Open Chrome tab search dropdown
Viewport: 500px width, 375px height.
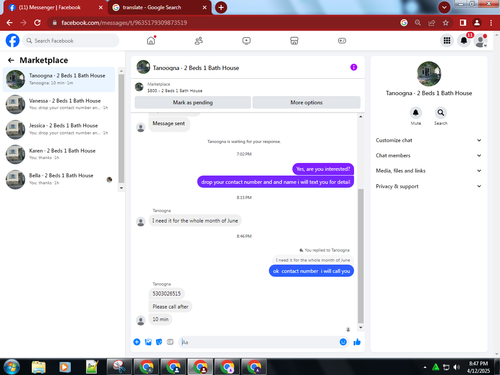(444, 7)
